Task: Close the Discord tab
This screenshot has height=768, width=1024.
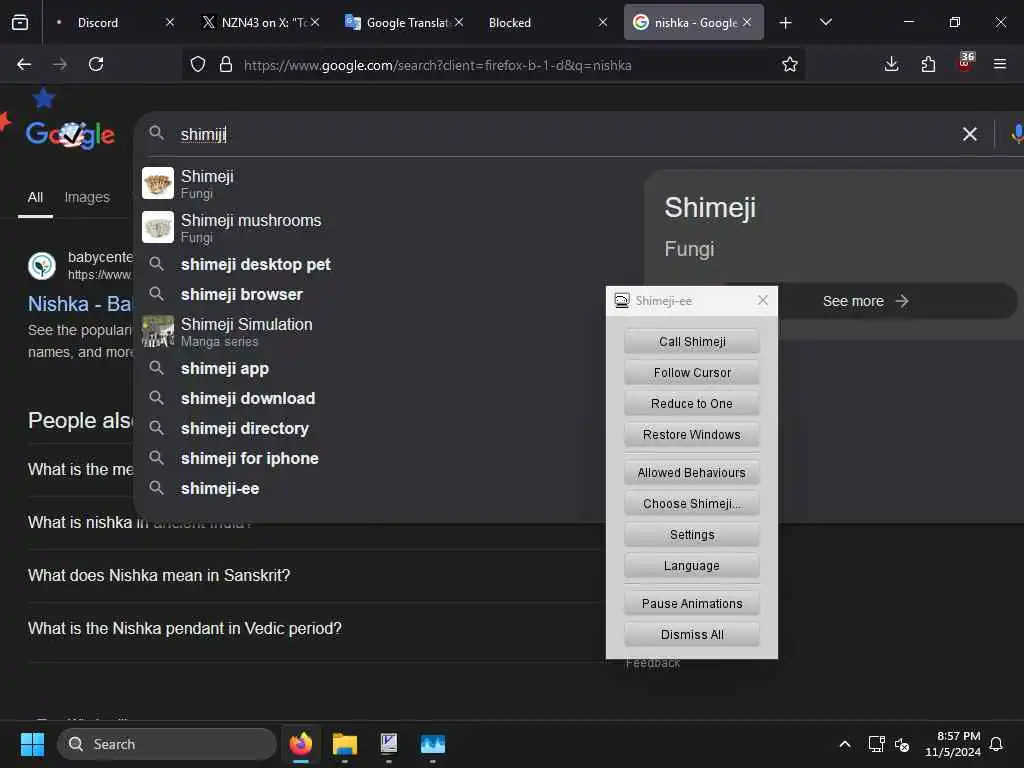Action: click(x=170, y=22)
